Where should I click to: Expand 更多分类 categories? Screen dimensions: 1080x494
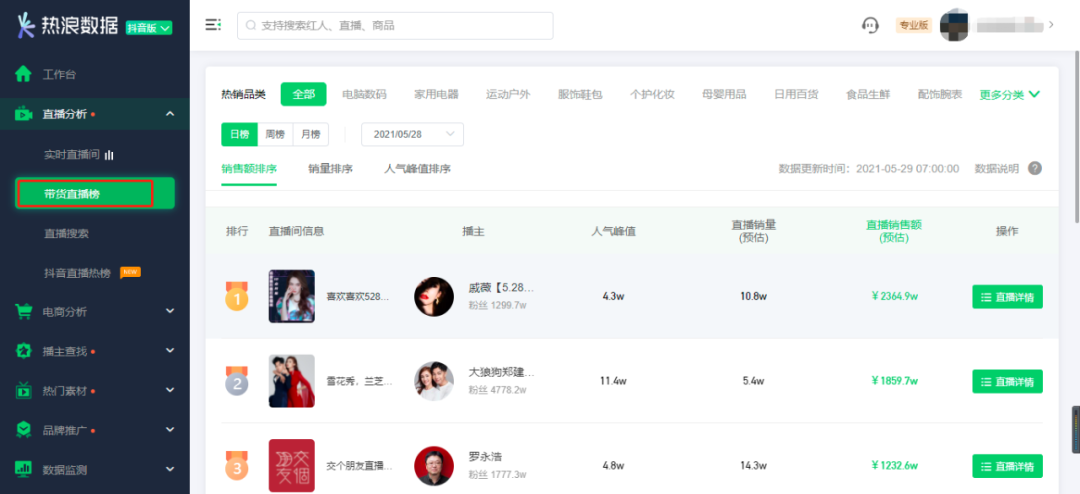[x=1009, y=94]
